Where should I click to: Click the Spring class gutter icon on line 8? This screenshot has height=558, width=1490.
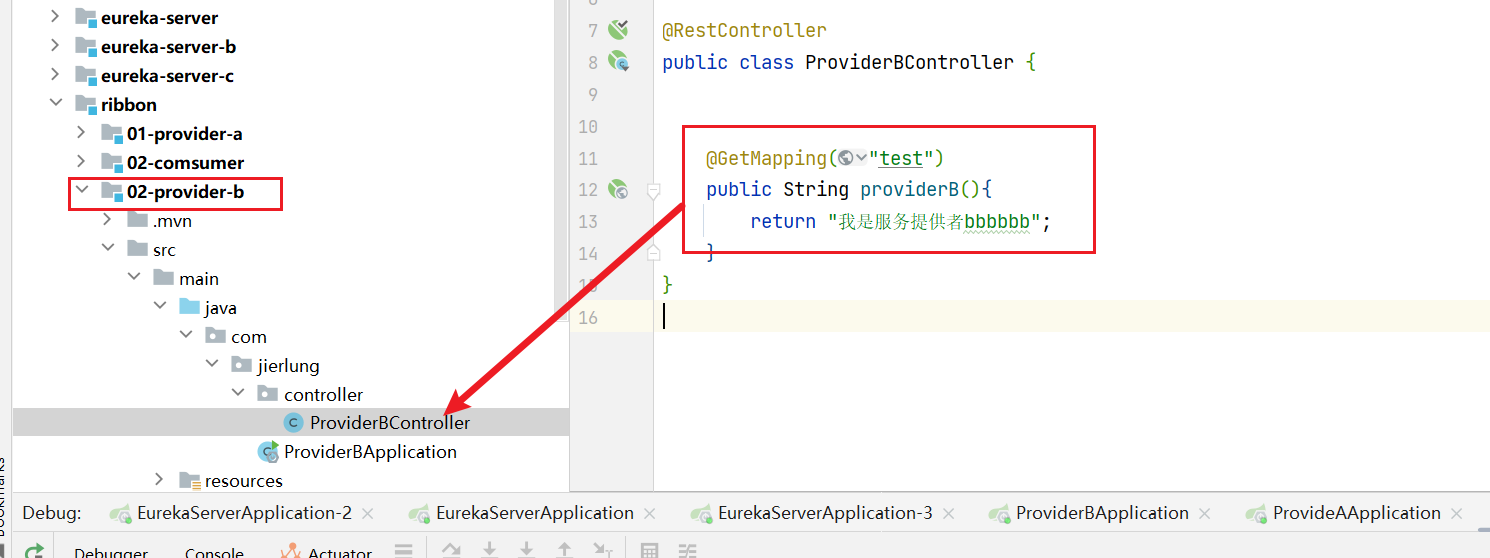pos(620,61)
